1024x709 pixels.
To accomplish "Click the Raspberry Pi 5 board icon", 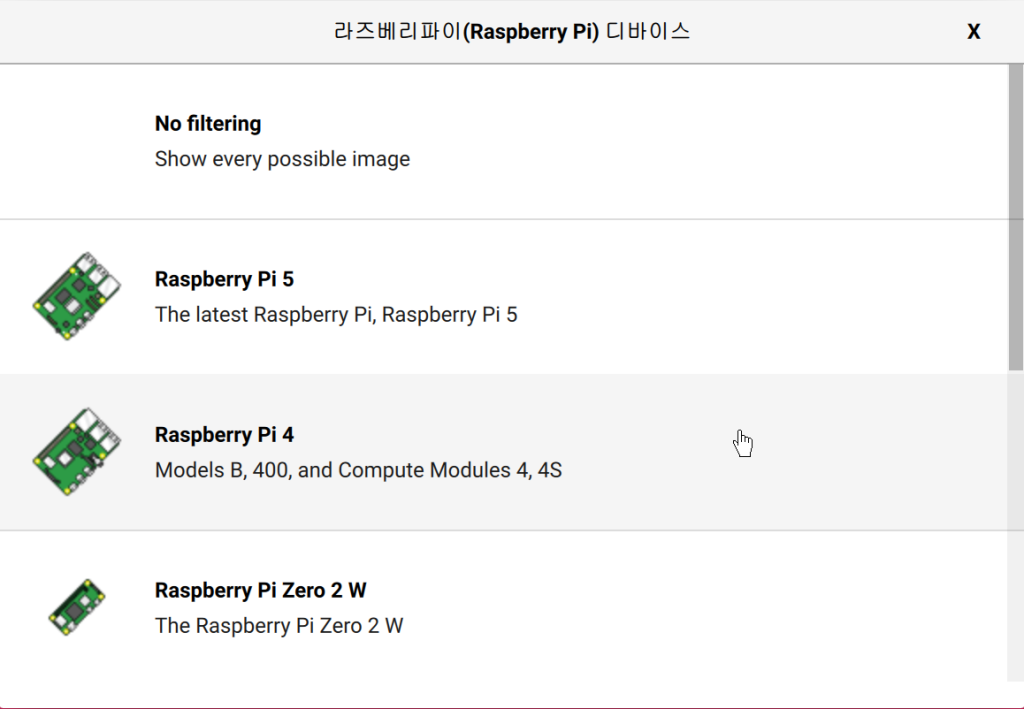I will click(77, 296).
